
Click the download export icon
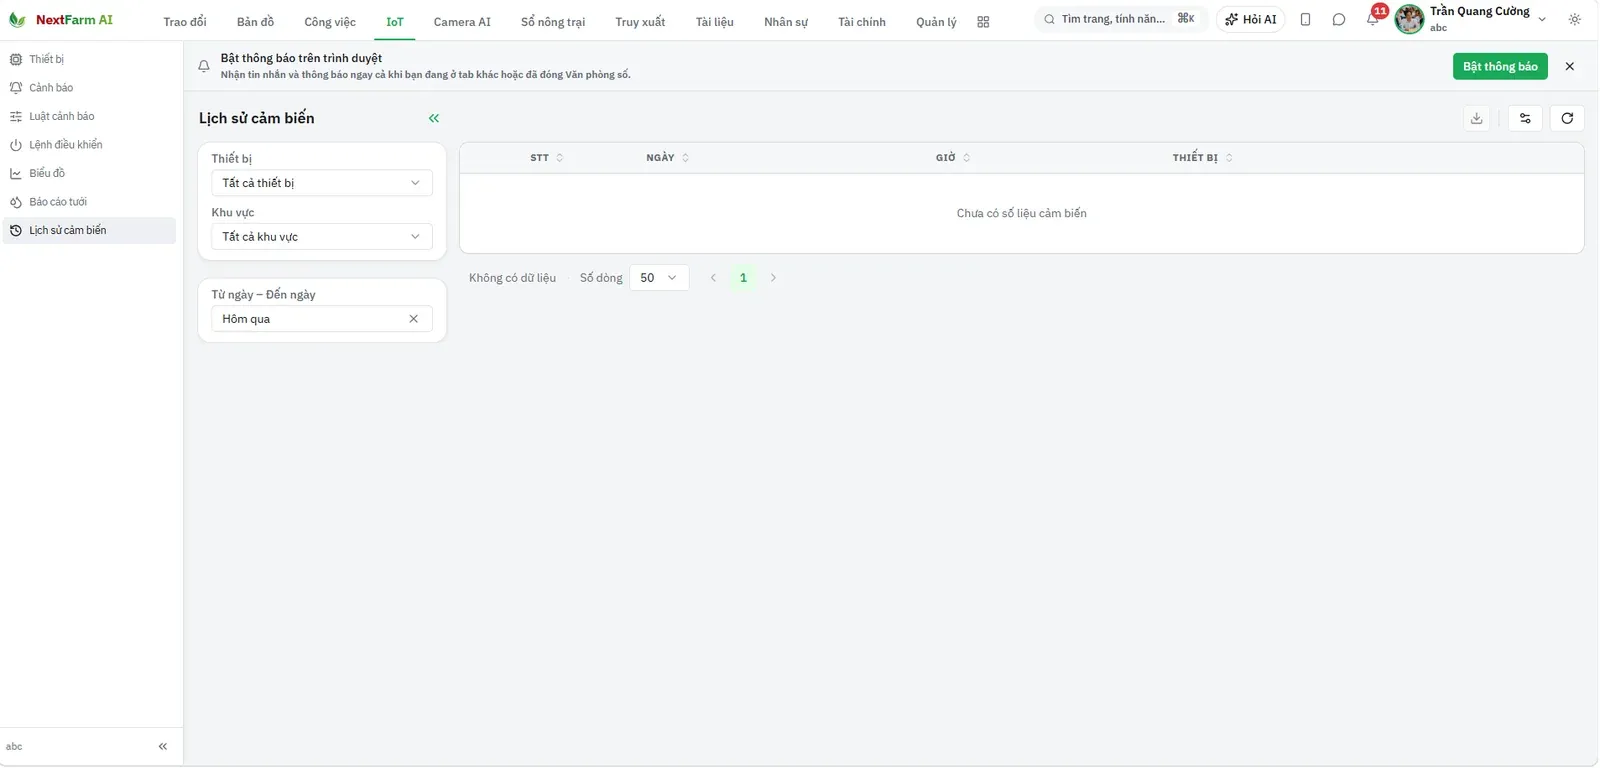pyautogui.click(x=1476, y=118)
